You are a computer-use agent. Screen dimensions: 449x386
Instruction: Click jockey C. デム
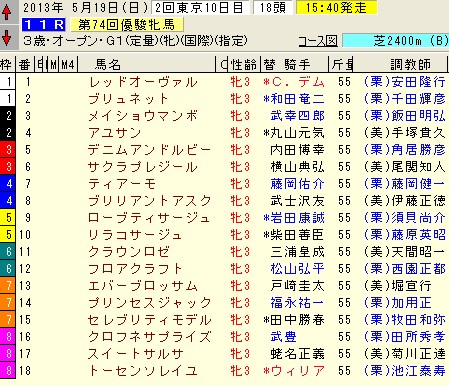(x=298, y=82)
